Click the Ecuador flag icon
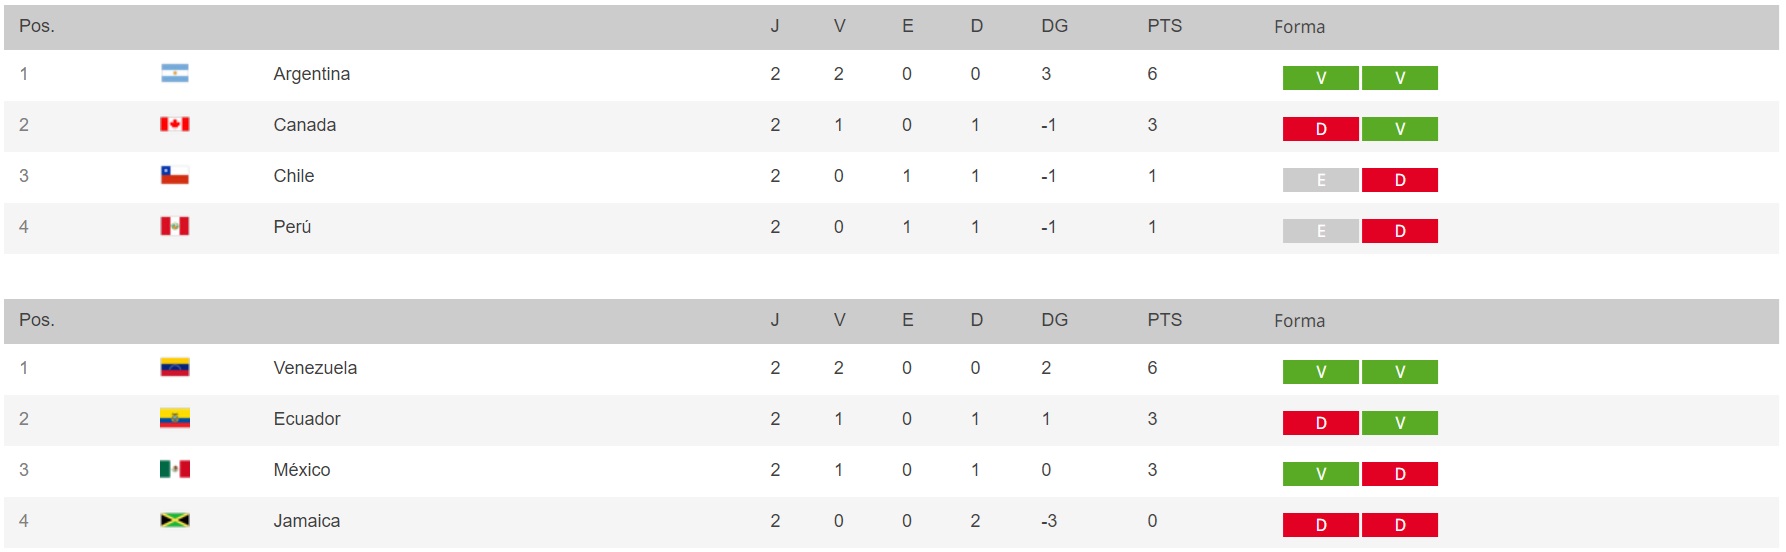Screen dimensions: 1786x552 [175, 418]
